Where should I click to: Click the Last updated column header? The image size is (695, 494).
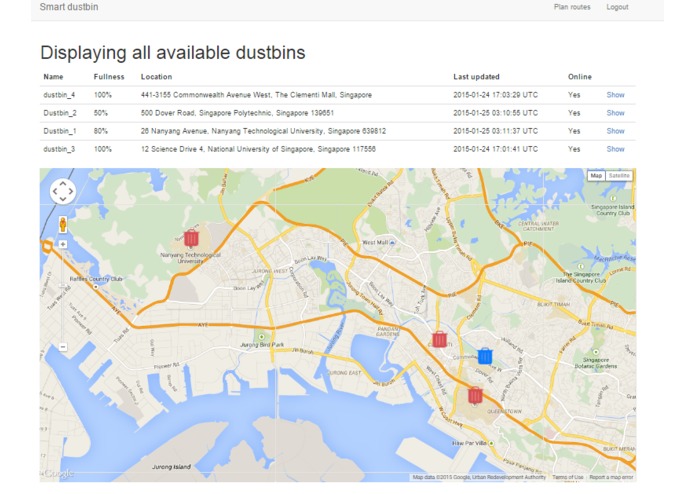(x=476, y=77)
